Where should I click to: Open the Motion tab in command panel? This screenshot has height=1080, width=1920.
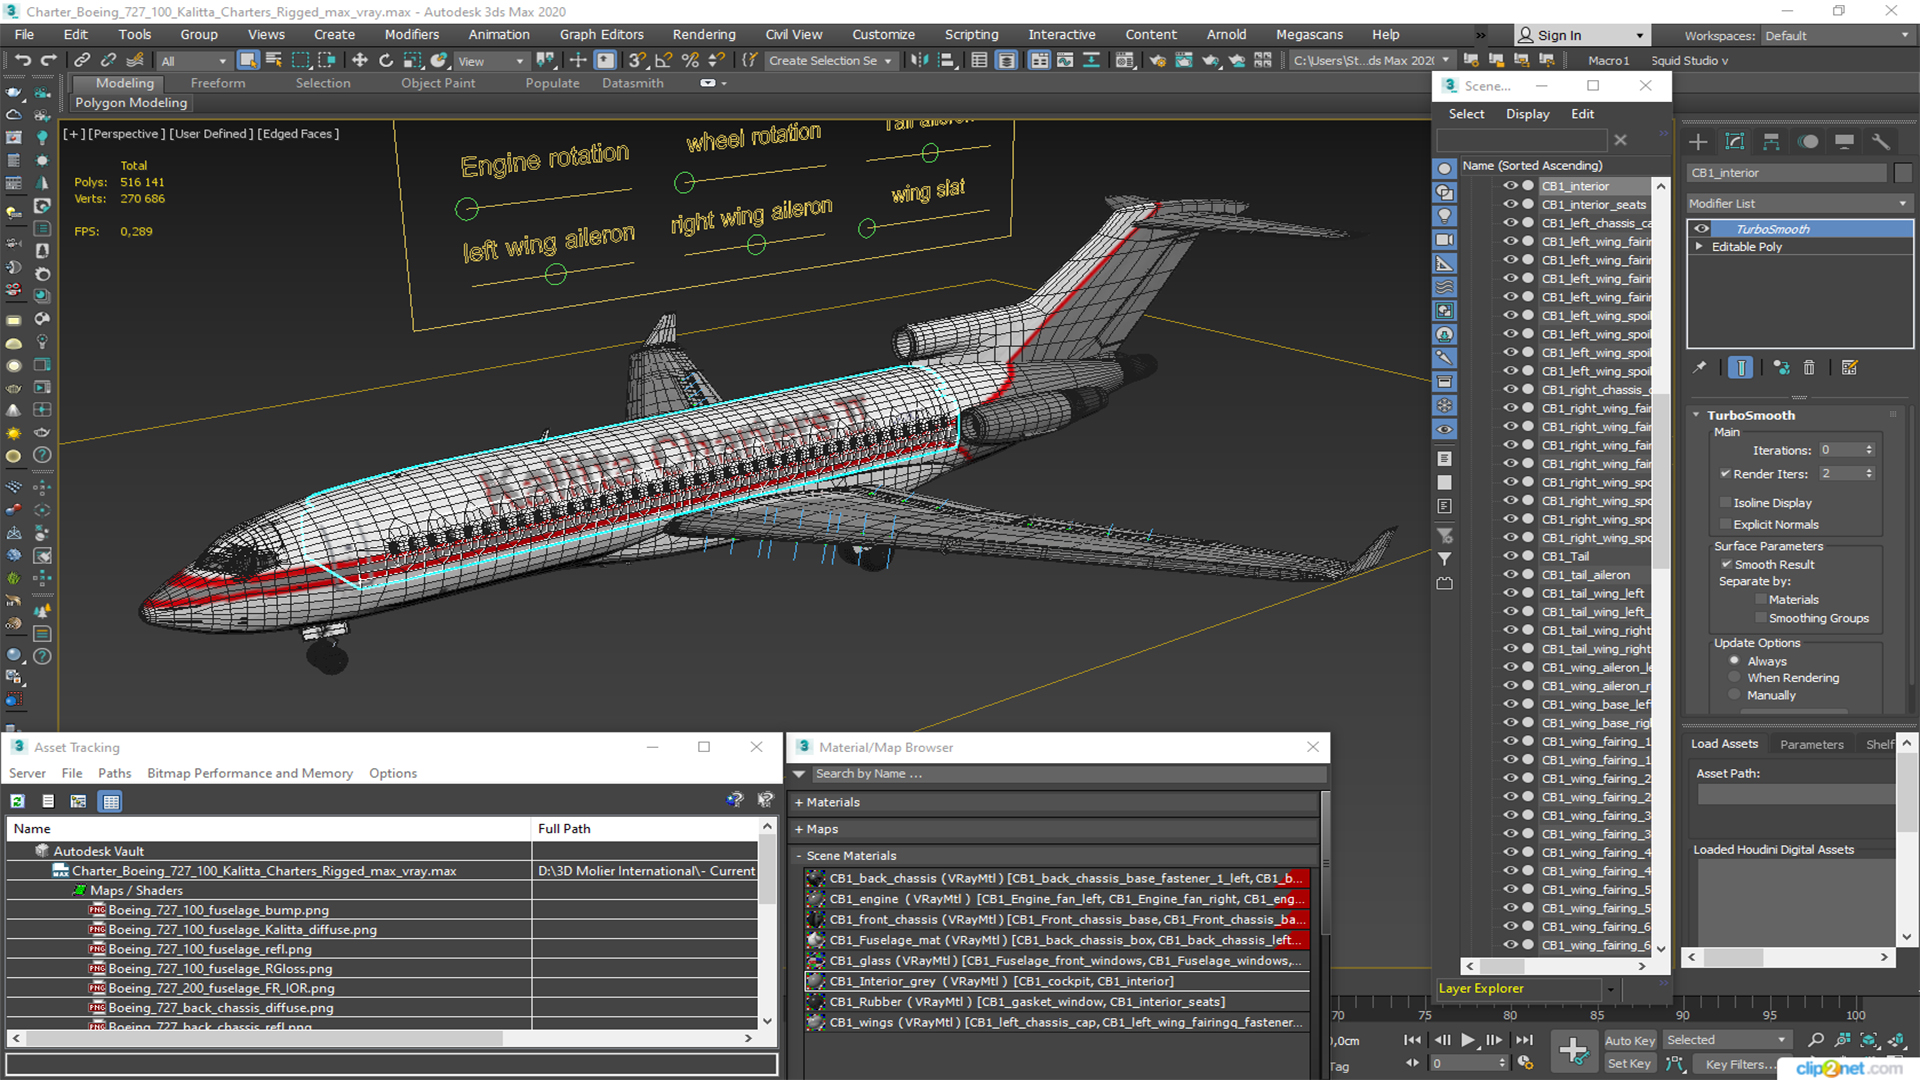pyautogui.click(x=1808, y=142)
